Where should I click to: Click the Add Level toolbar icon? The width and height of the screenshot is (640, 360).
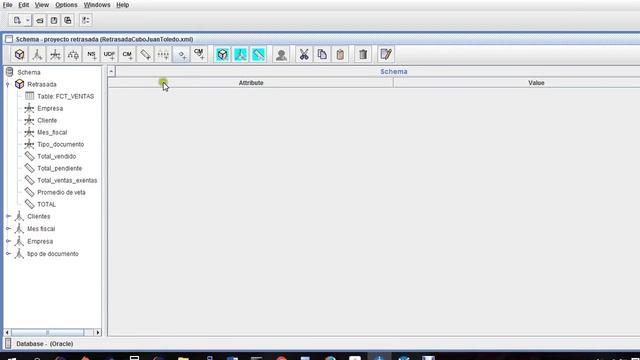pyautogui.click(x=163, y=54)
